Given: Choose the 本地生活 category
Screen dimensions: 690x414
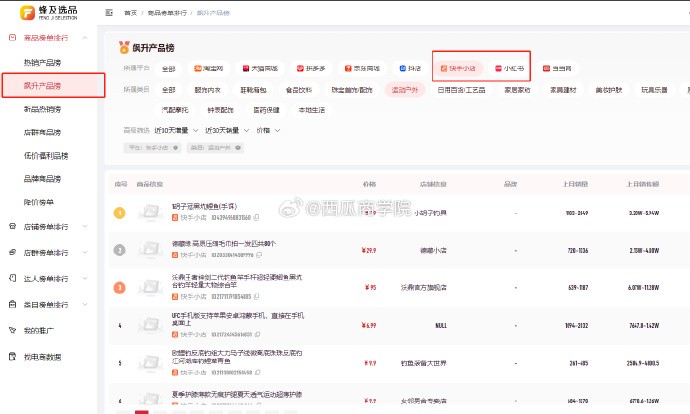Looking at the screenshot, I should tap(312, 110).
